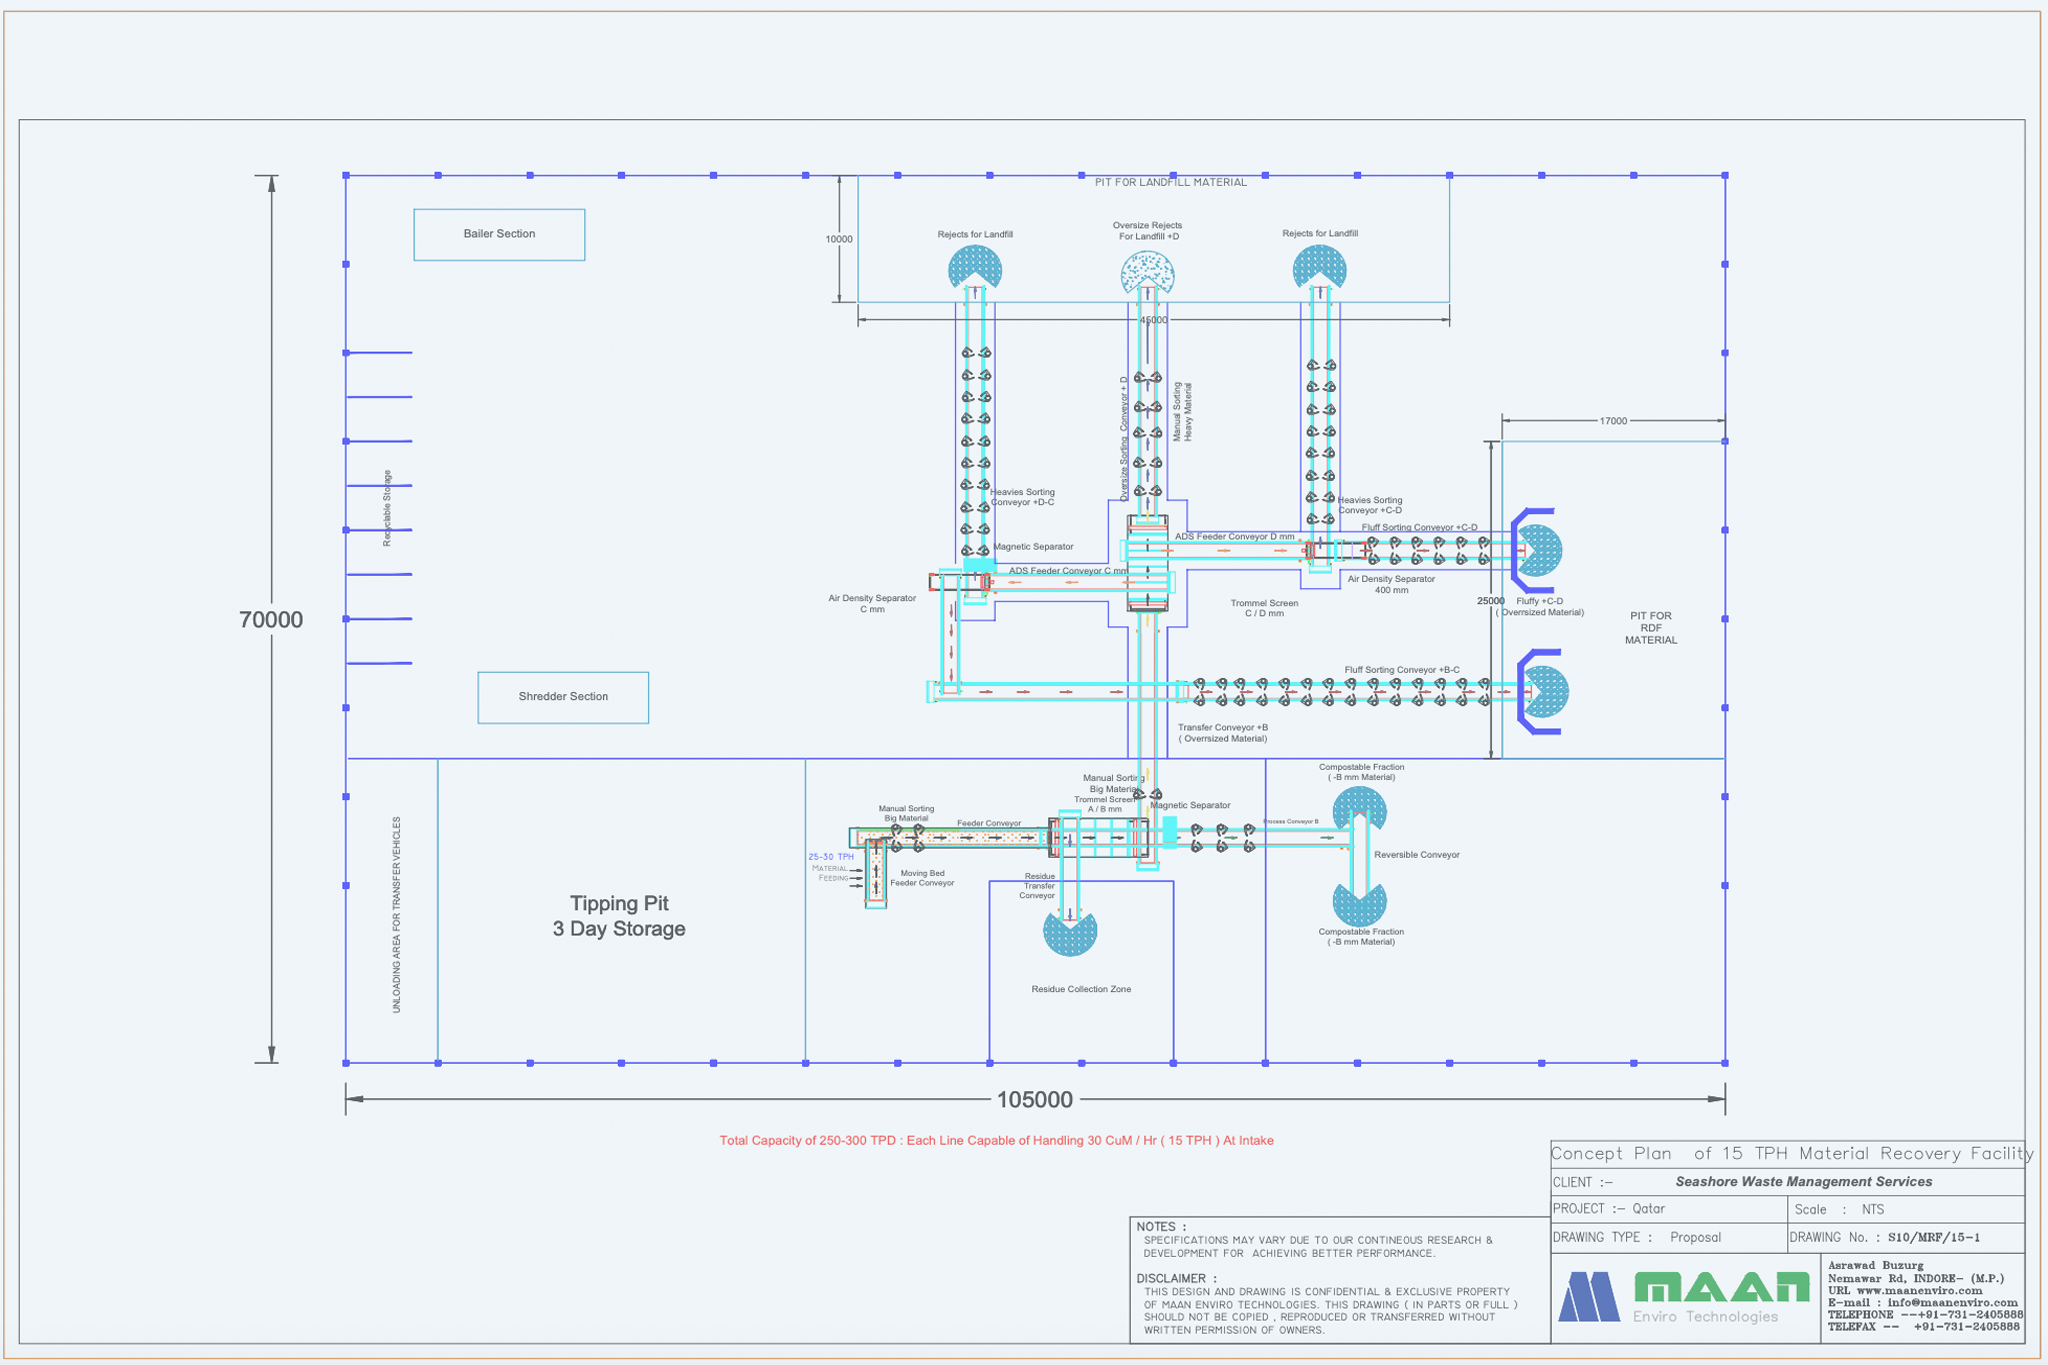Click the ADS Feeder Conveyor C mm label
This screenshot has width=2048, height=1365.
pyautogui.click(x=1068, y=571)
